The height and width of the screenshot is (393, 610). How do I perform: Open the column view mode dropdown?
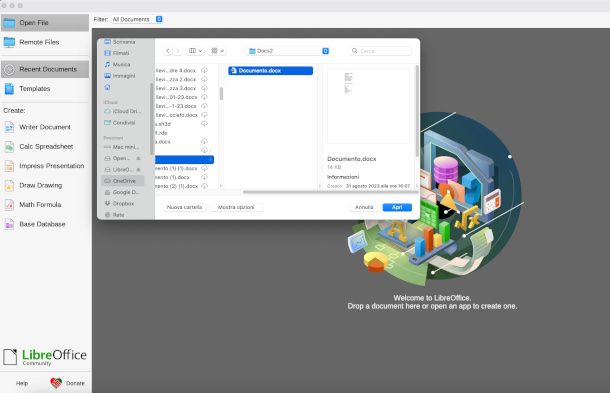(x=195, y=51)
